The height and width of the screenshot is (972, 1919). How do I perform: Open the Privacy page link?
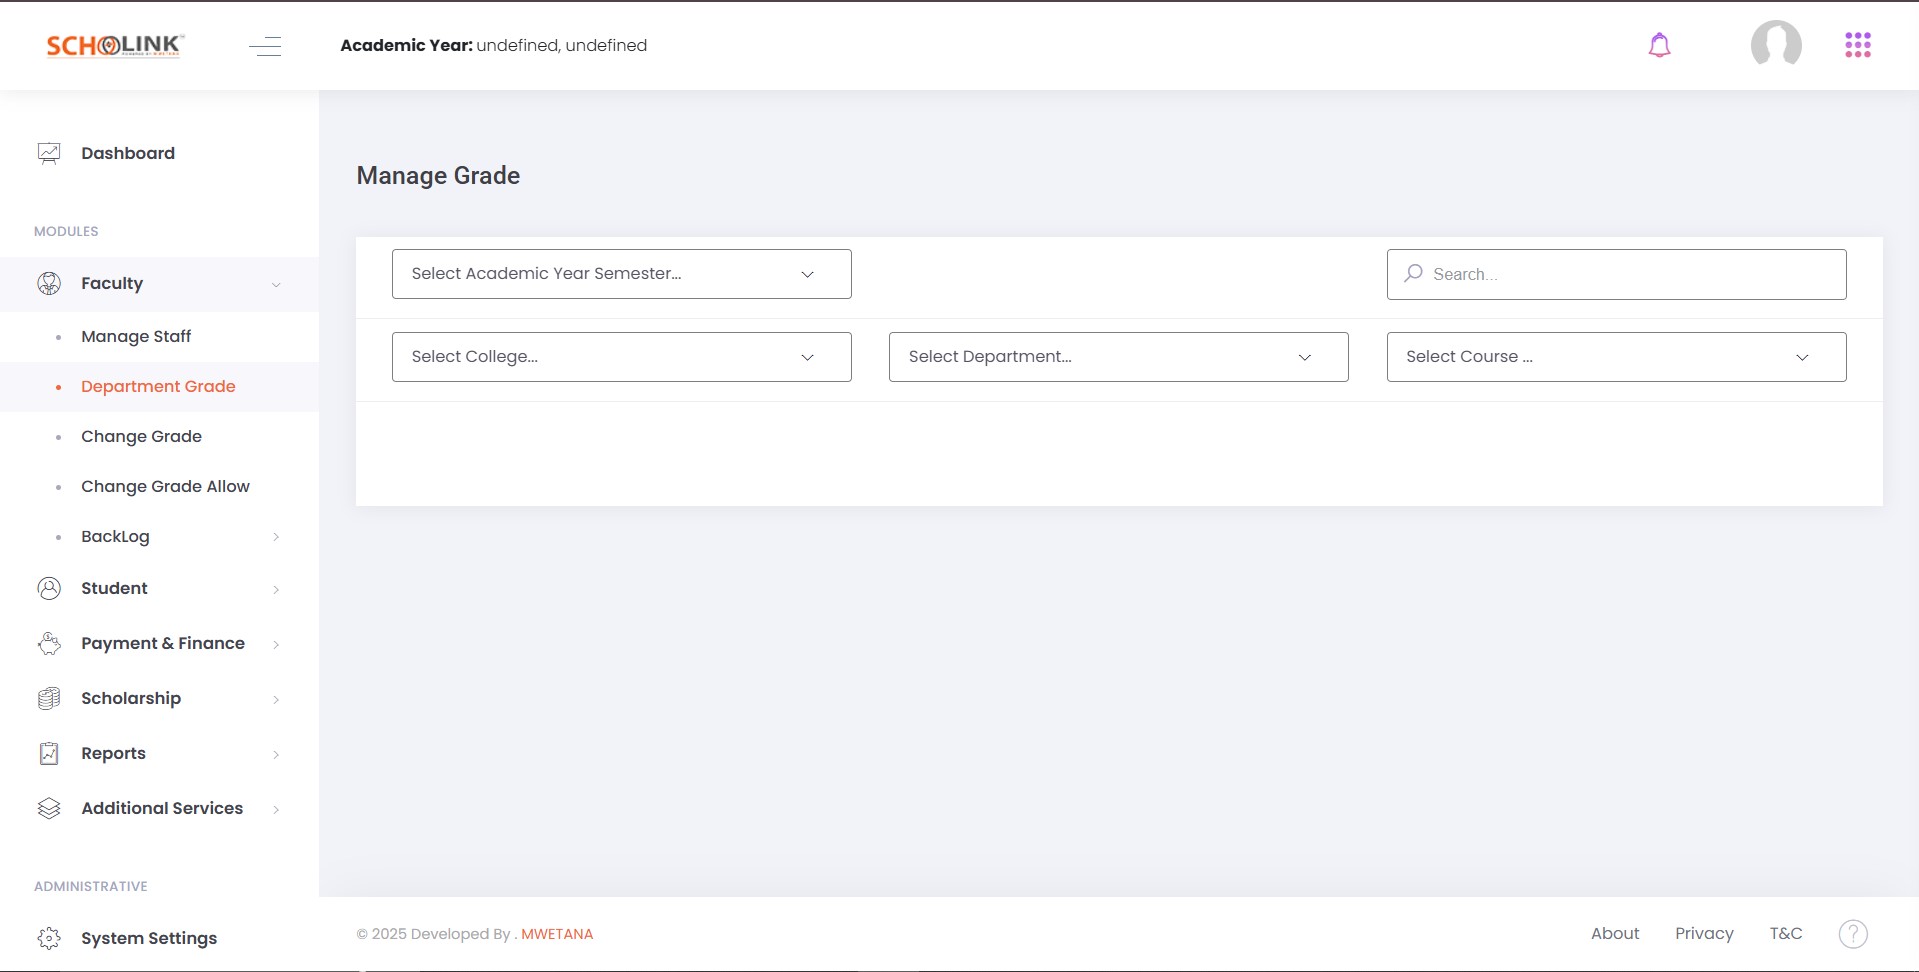[1704, 933]
